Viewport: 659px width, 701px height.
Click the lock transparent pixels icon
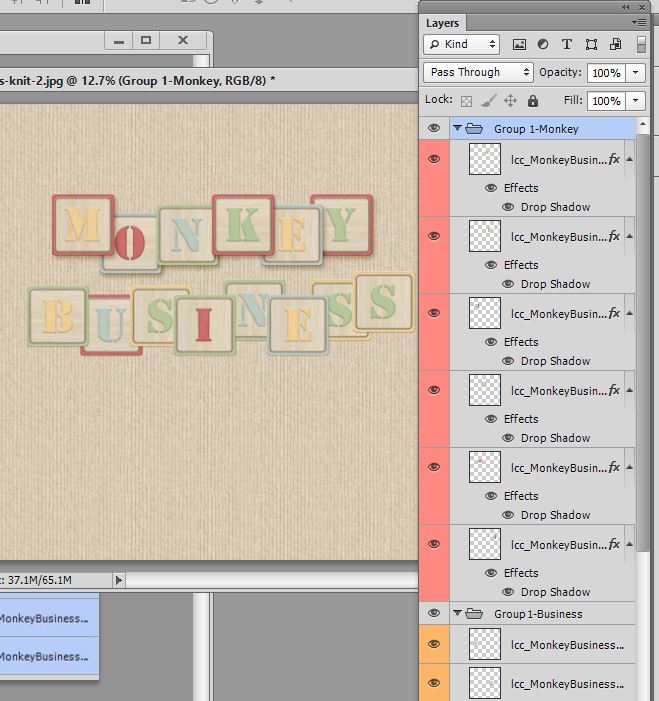click(x=466, y=101)
